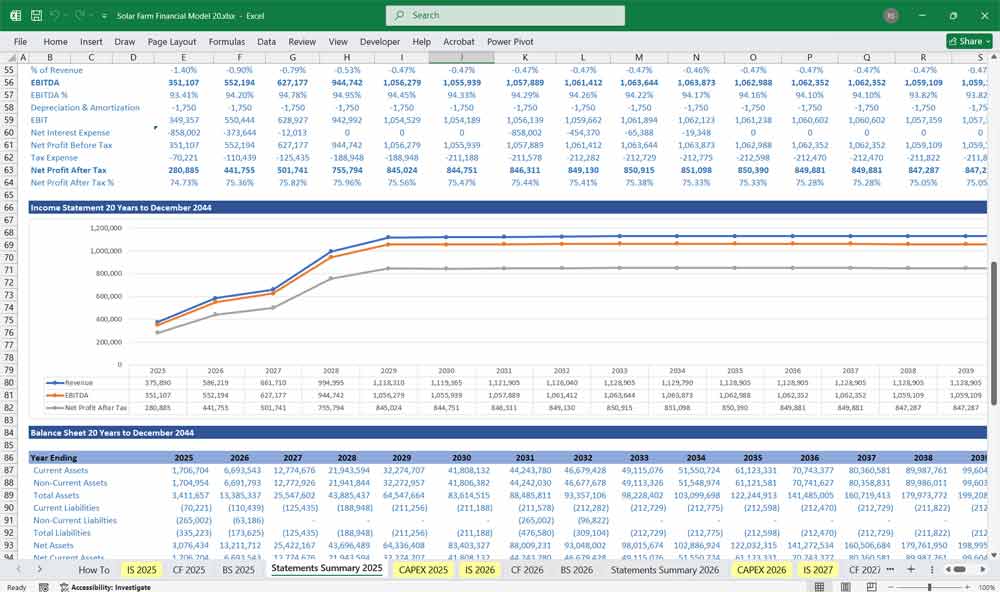Open the Power Pivot ribbon tab

tap(510, 41)
